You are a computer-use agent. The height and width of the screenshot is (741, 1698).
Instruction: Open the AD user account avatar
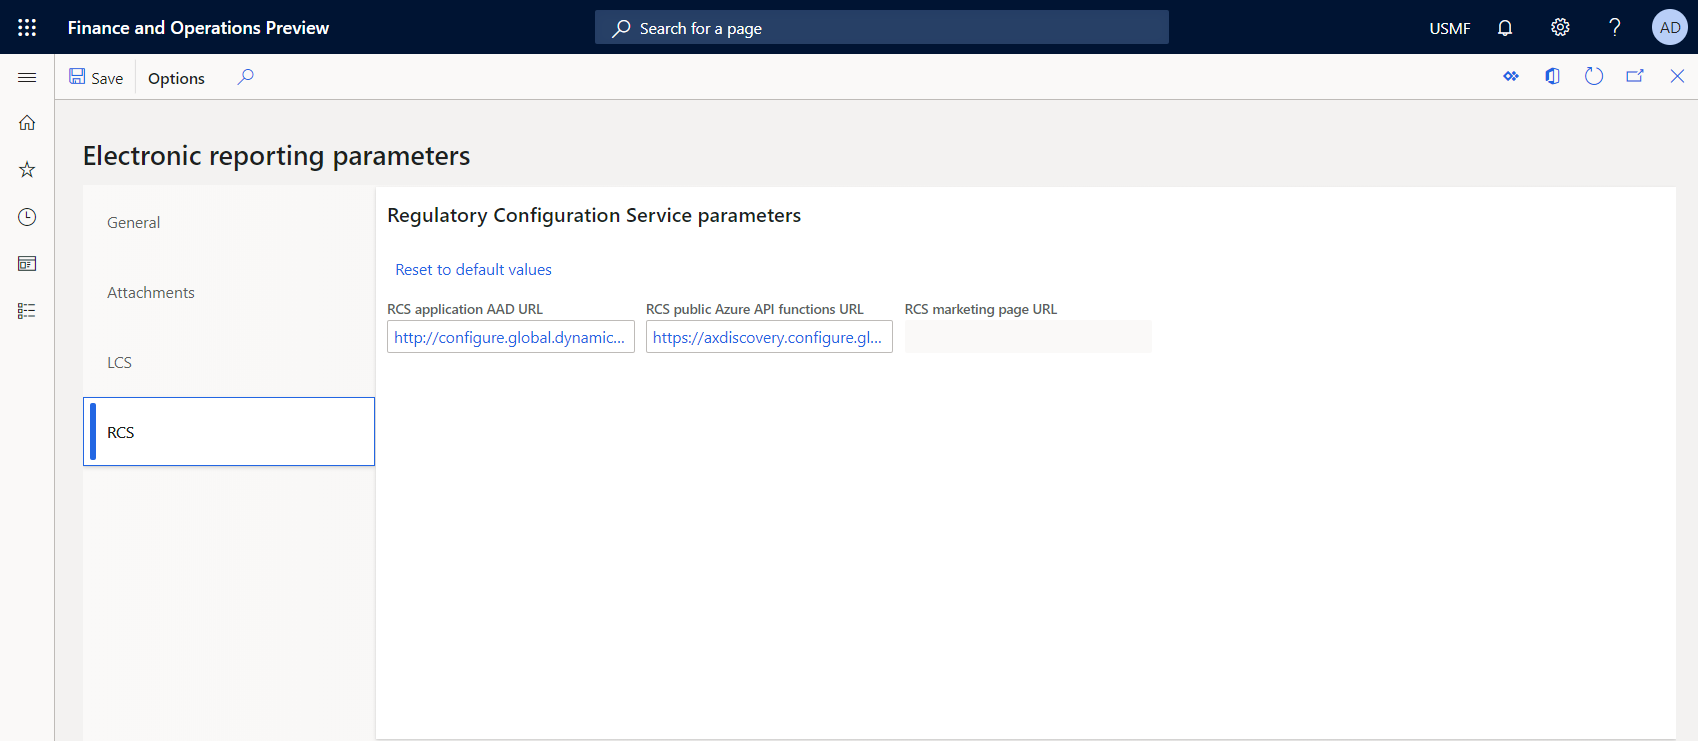[1669, 28]
